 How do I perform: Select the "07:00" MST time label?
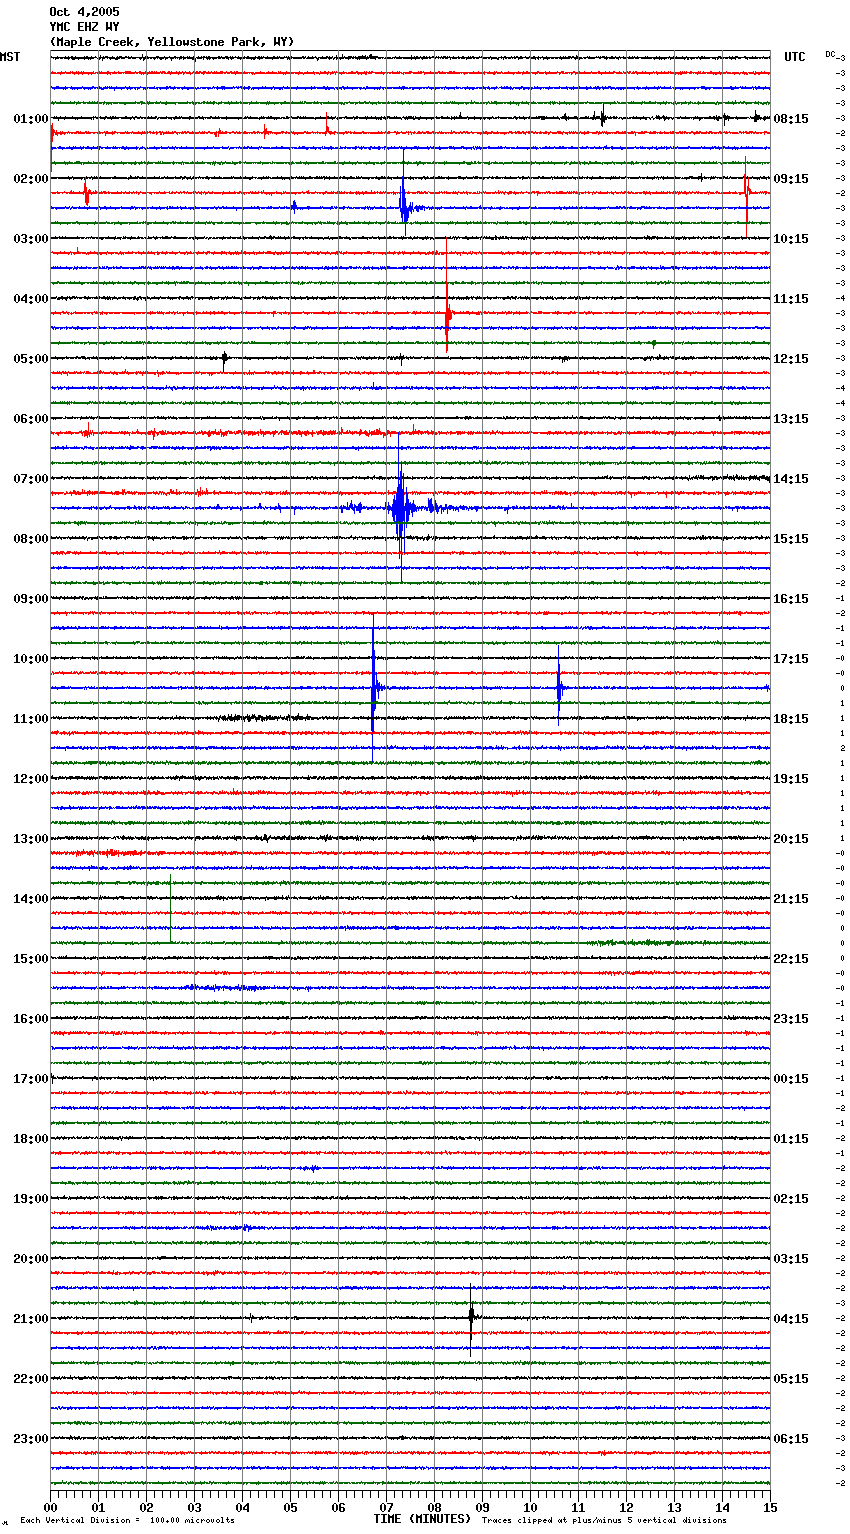point(31,479)
